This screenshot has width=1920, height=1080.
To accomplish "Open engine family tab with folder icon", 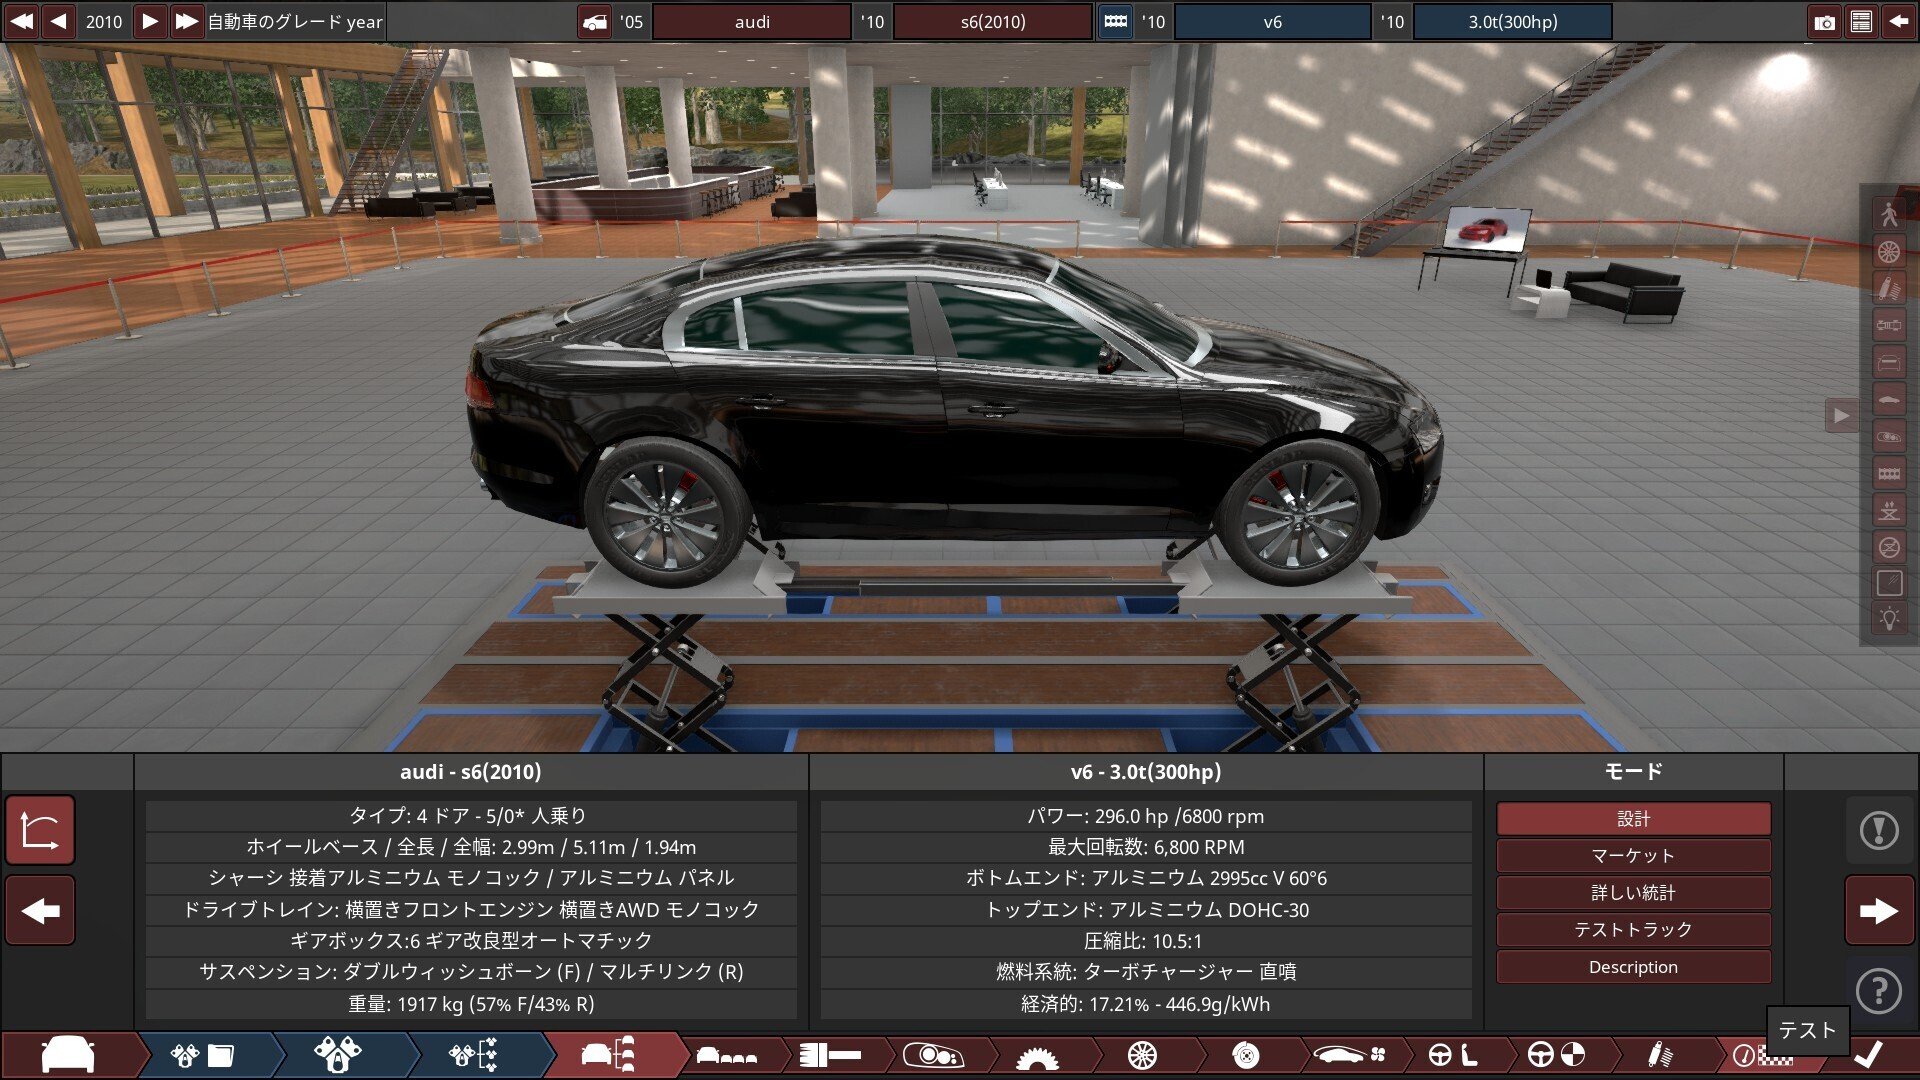I will [x=202, y=1055].
